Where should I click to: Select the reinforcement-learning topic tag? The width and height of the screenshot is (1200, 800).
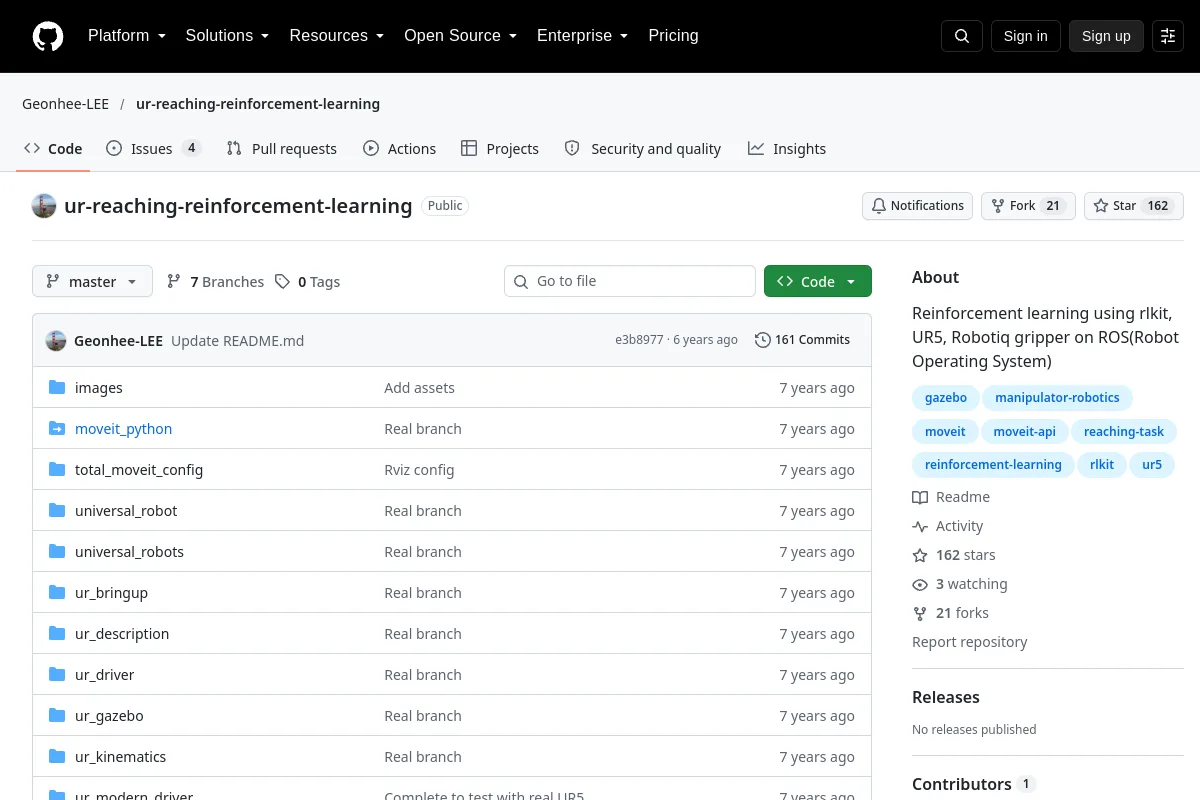(x=993, y=465)
